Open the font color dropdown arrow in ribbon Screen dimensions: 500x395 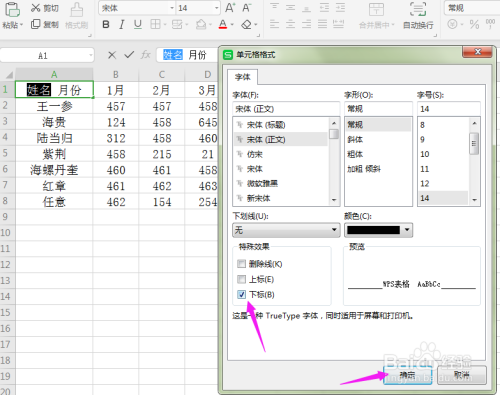click(232, 24)
